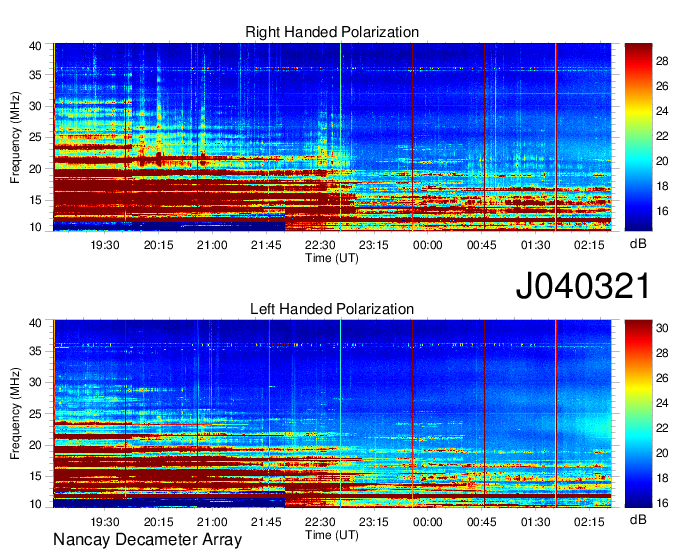Click the Right Handed Polarization spectrogram image

332,137
